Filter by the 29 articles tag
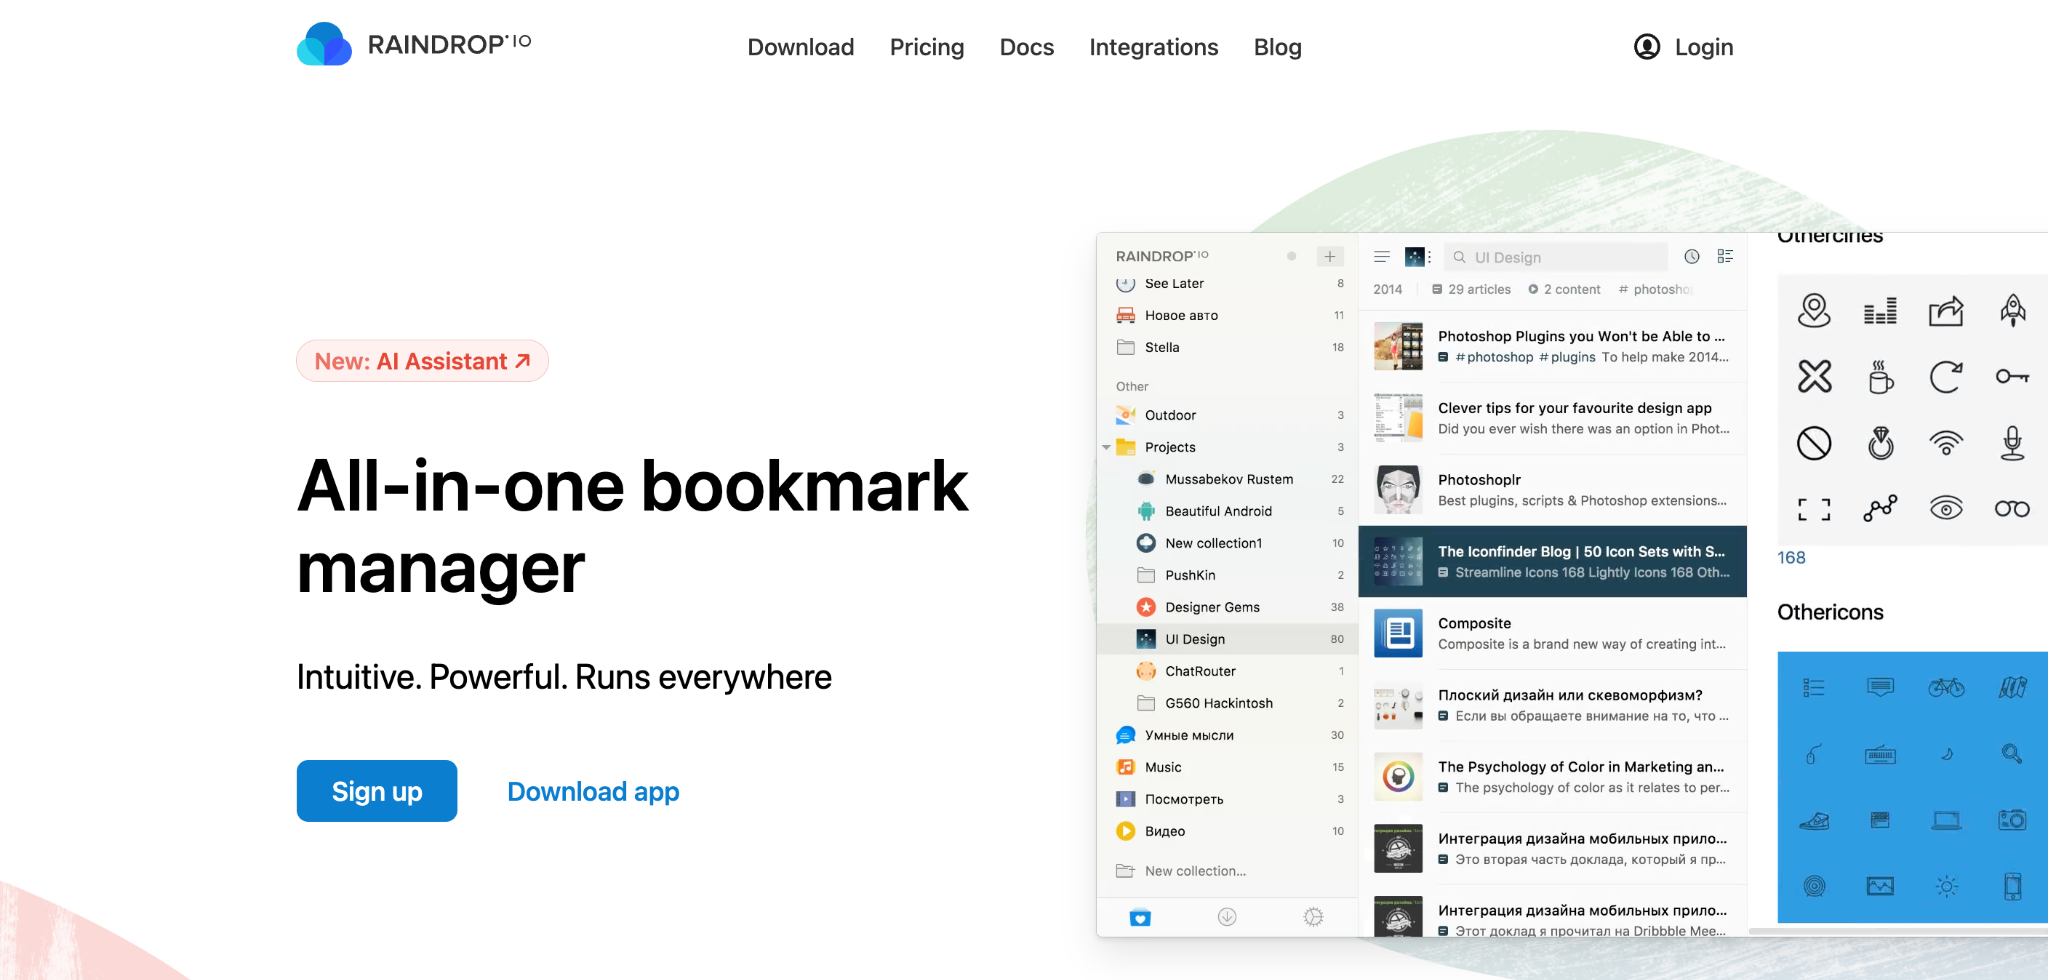The height and width of the screenshot is (980, 2048). (1471, 289)
